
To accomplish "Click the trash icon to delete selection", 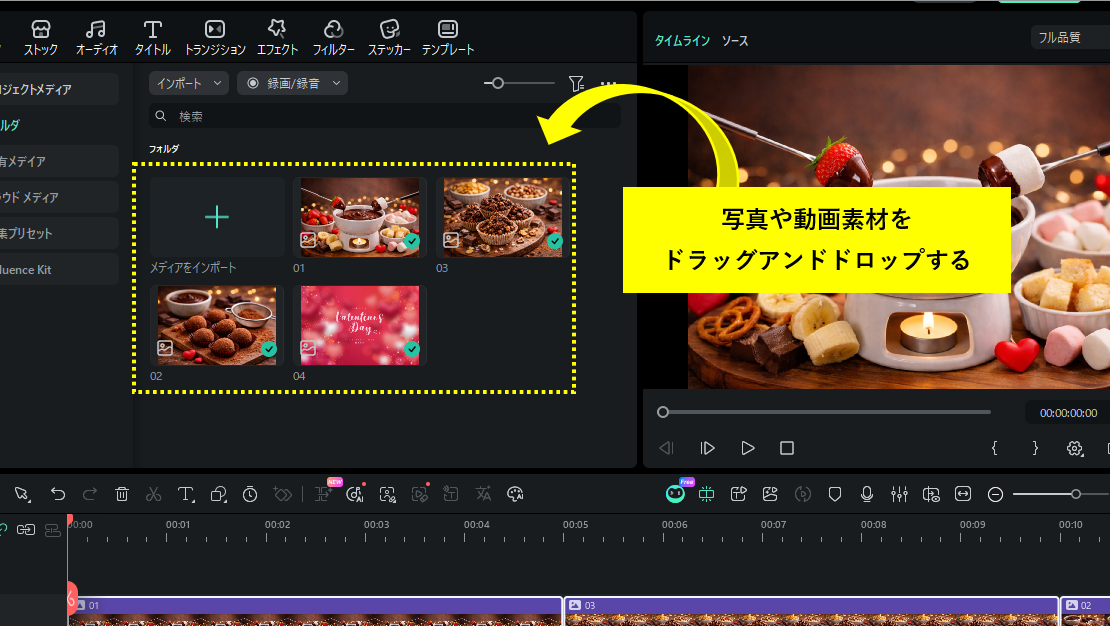I will pyautogui.click(x=120, y=494).
